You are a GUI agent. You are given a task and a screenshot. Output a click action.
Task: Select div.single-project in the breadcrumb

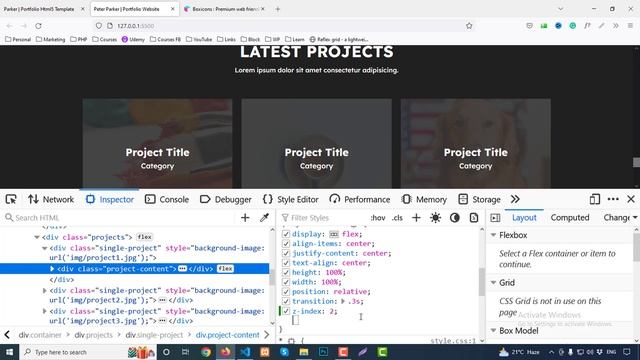tap(154, 335)
